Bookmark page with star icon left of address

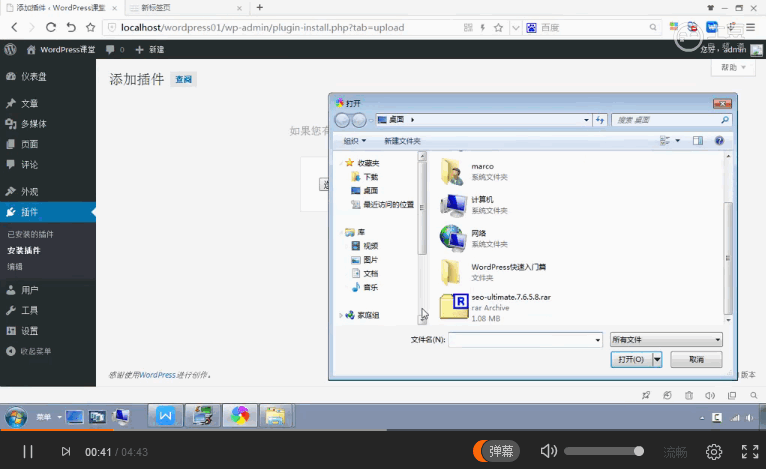[x=90, y=27]
